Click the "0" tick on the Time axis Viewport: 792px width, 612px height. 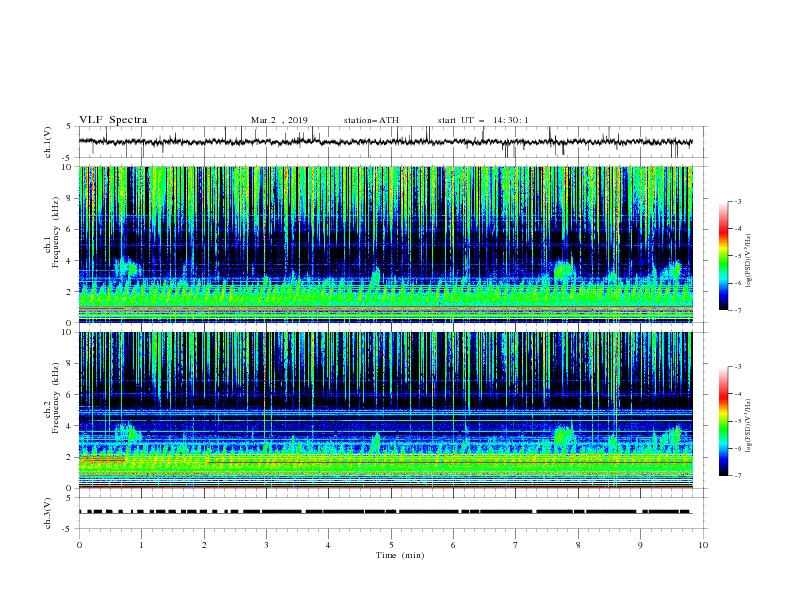point(79,545)
